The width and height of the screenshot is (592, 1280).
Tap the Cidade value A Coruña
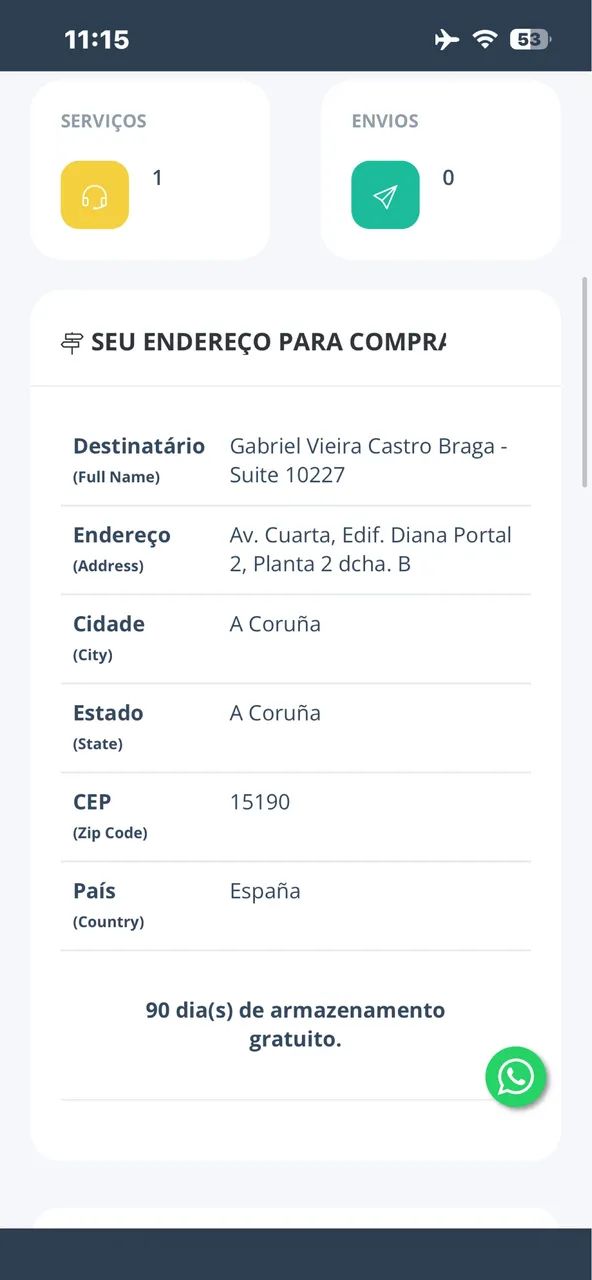(275, 624)
